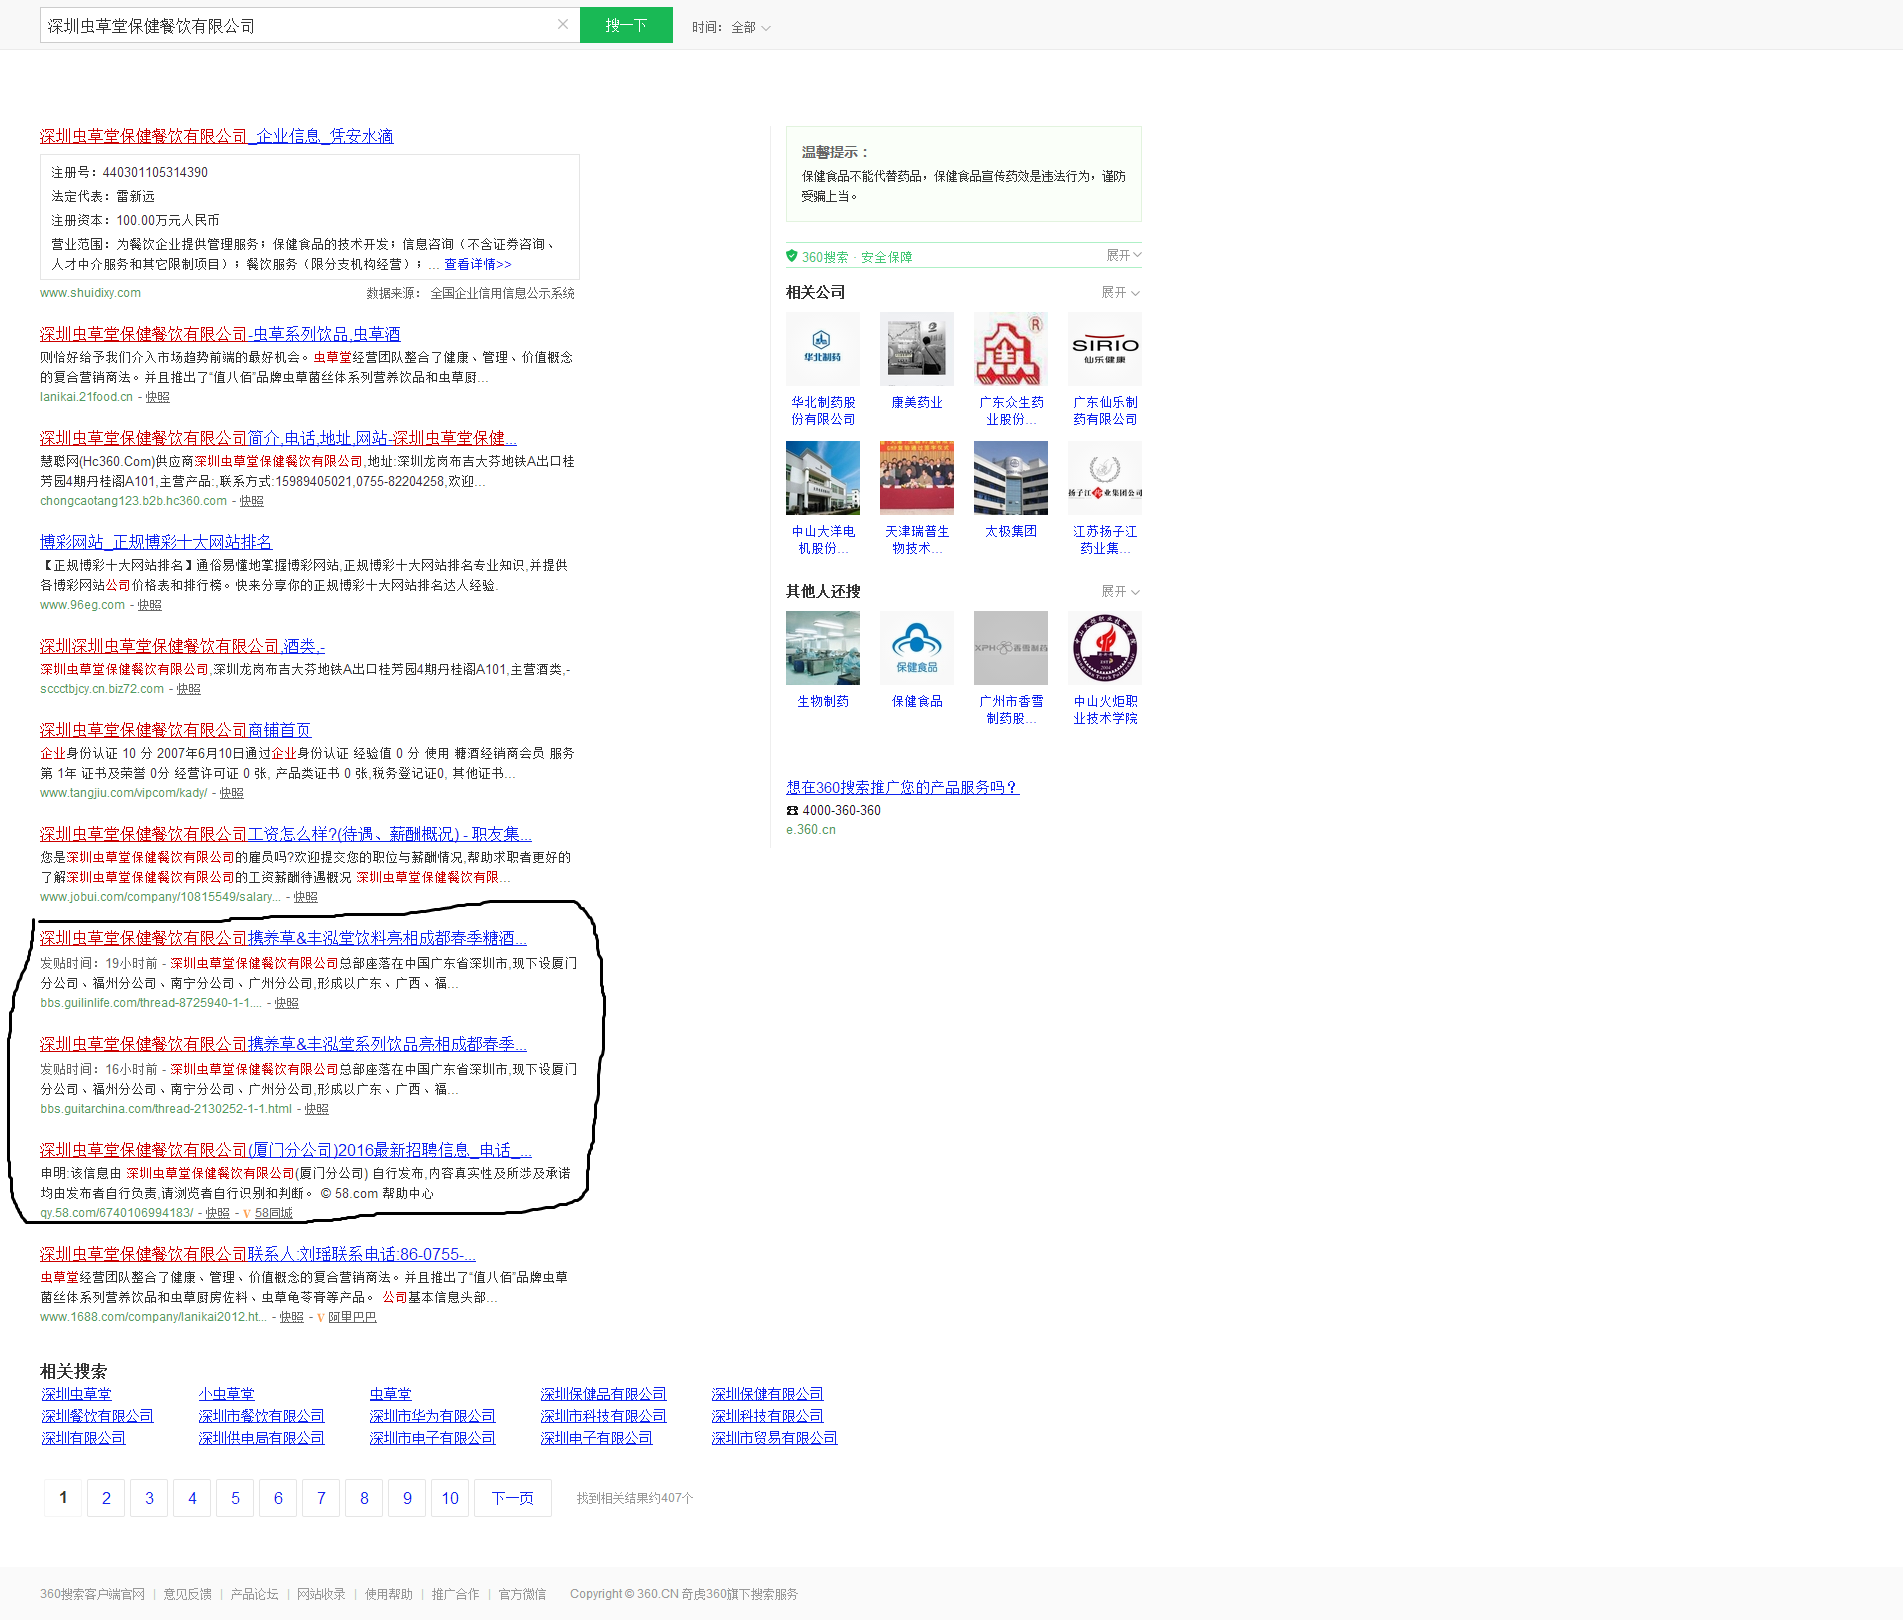Click the 太极集团 building thumbnail
Viewport: 1903px width, 1620px height.
click(x=1011, y=478)
